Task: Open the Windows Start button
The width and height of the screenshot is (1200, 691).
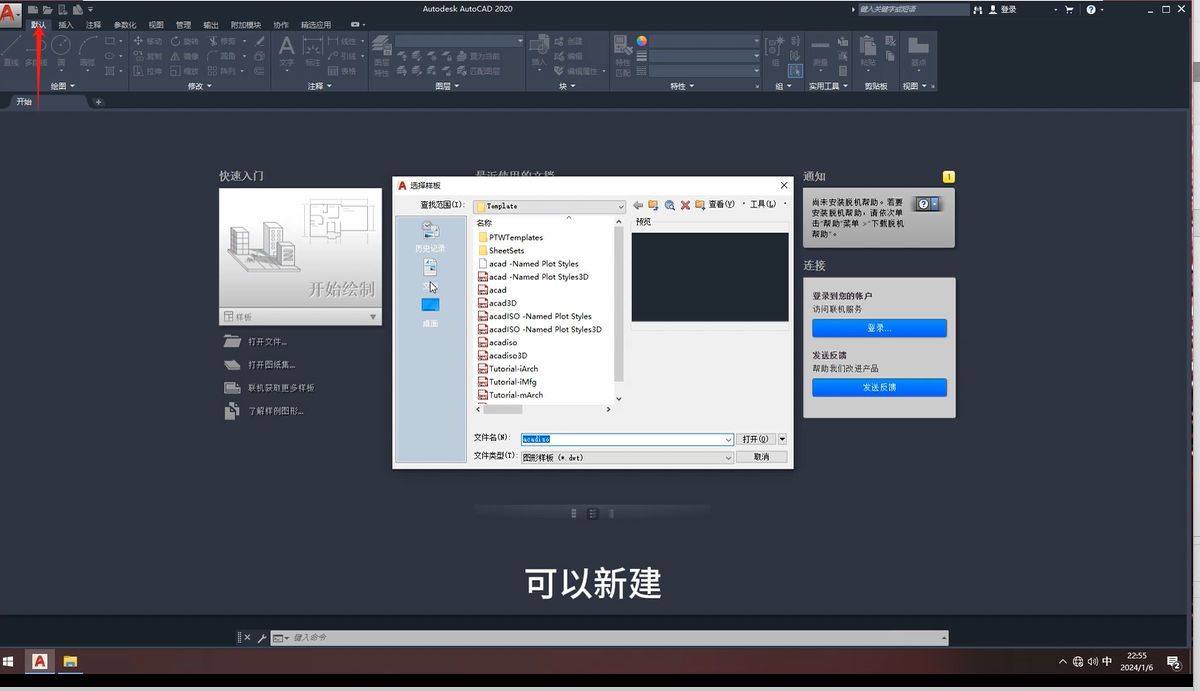Action: tap(10, 661)
